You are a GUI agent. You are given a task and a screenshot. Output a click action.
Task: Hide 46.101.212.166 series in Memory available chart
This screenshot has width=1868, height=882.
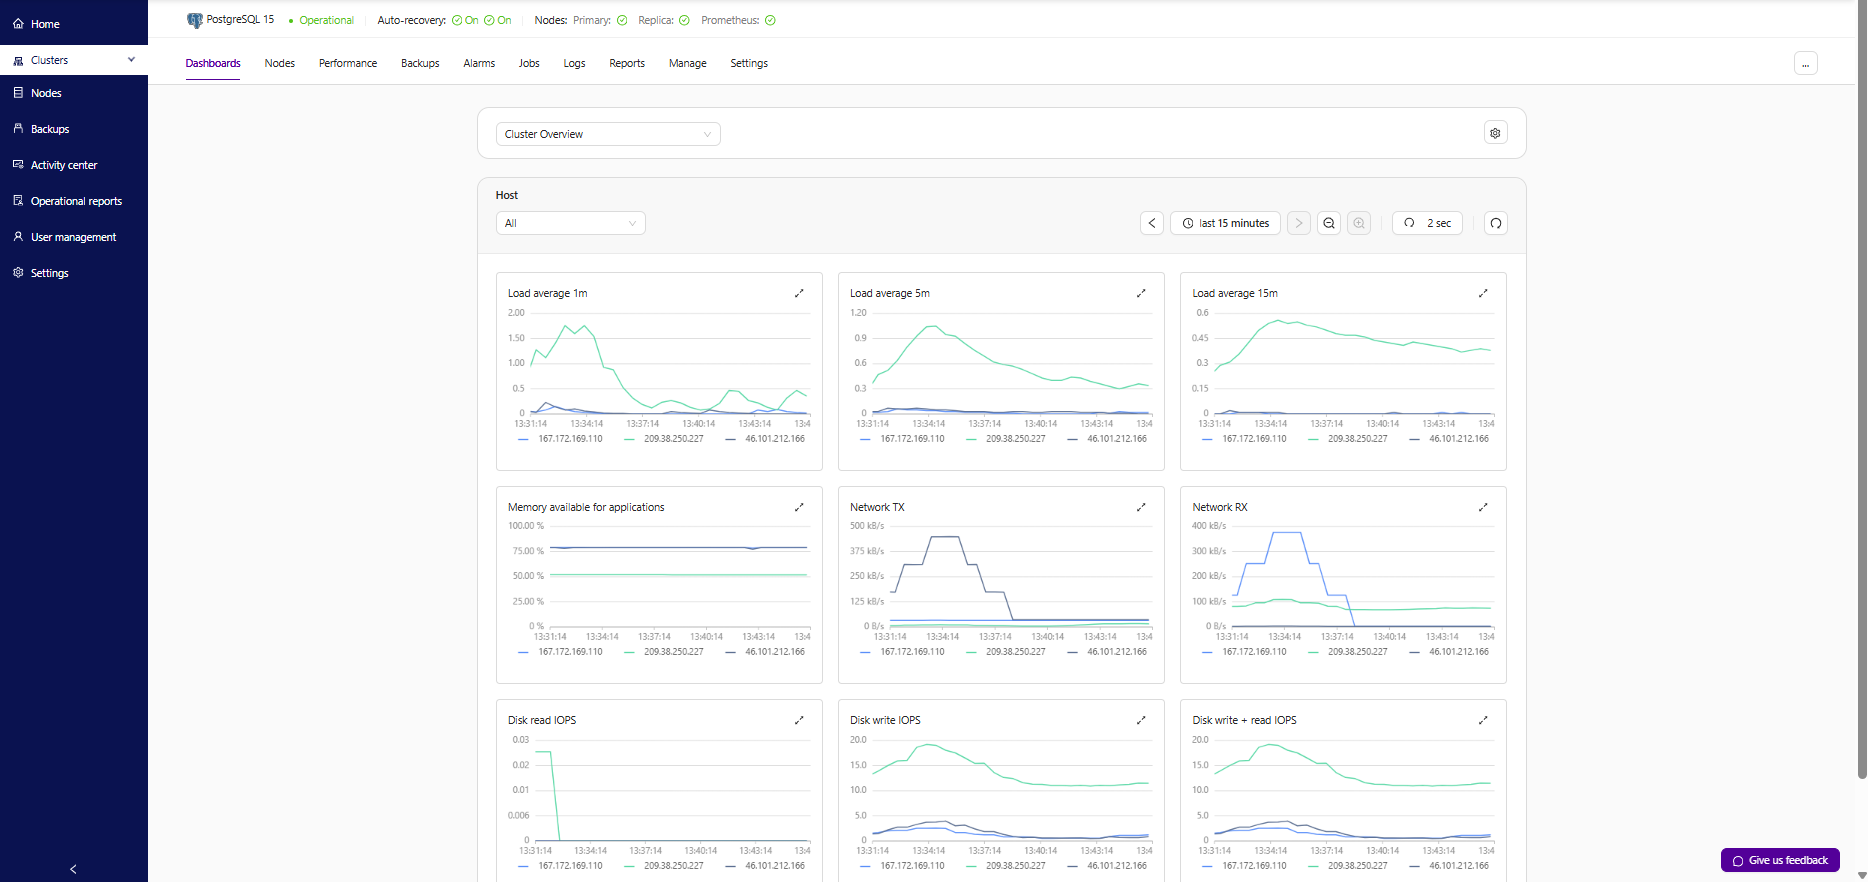click(774, 652)
